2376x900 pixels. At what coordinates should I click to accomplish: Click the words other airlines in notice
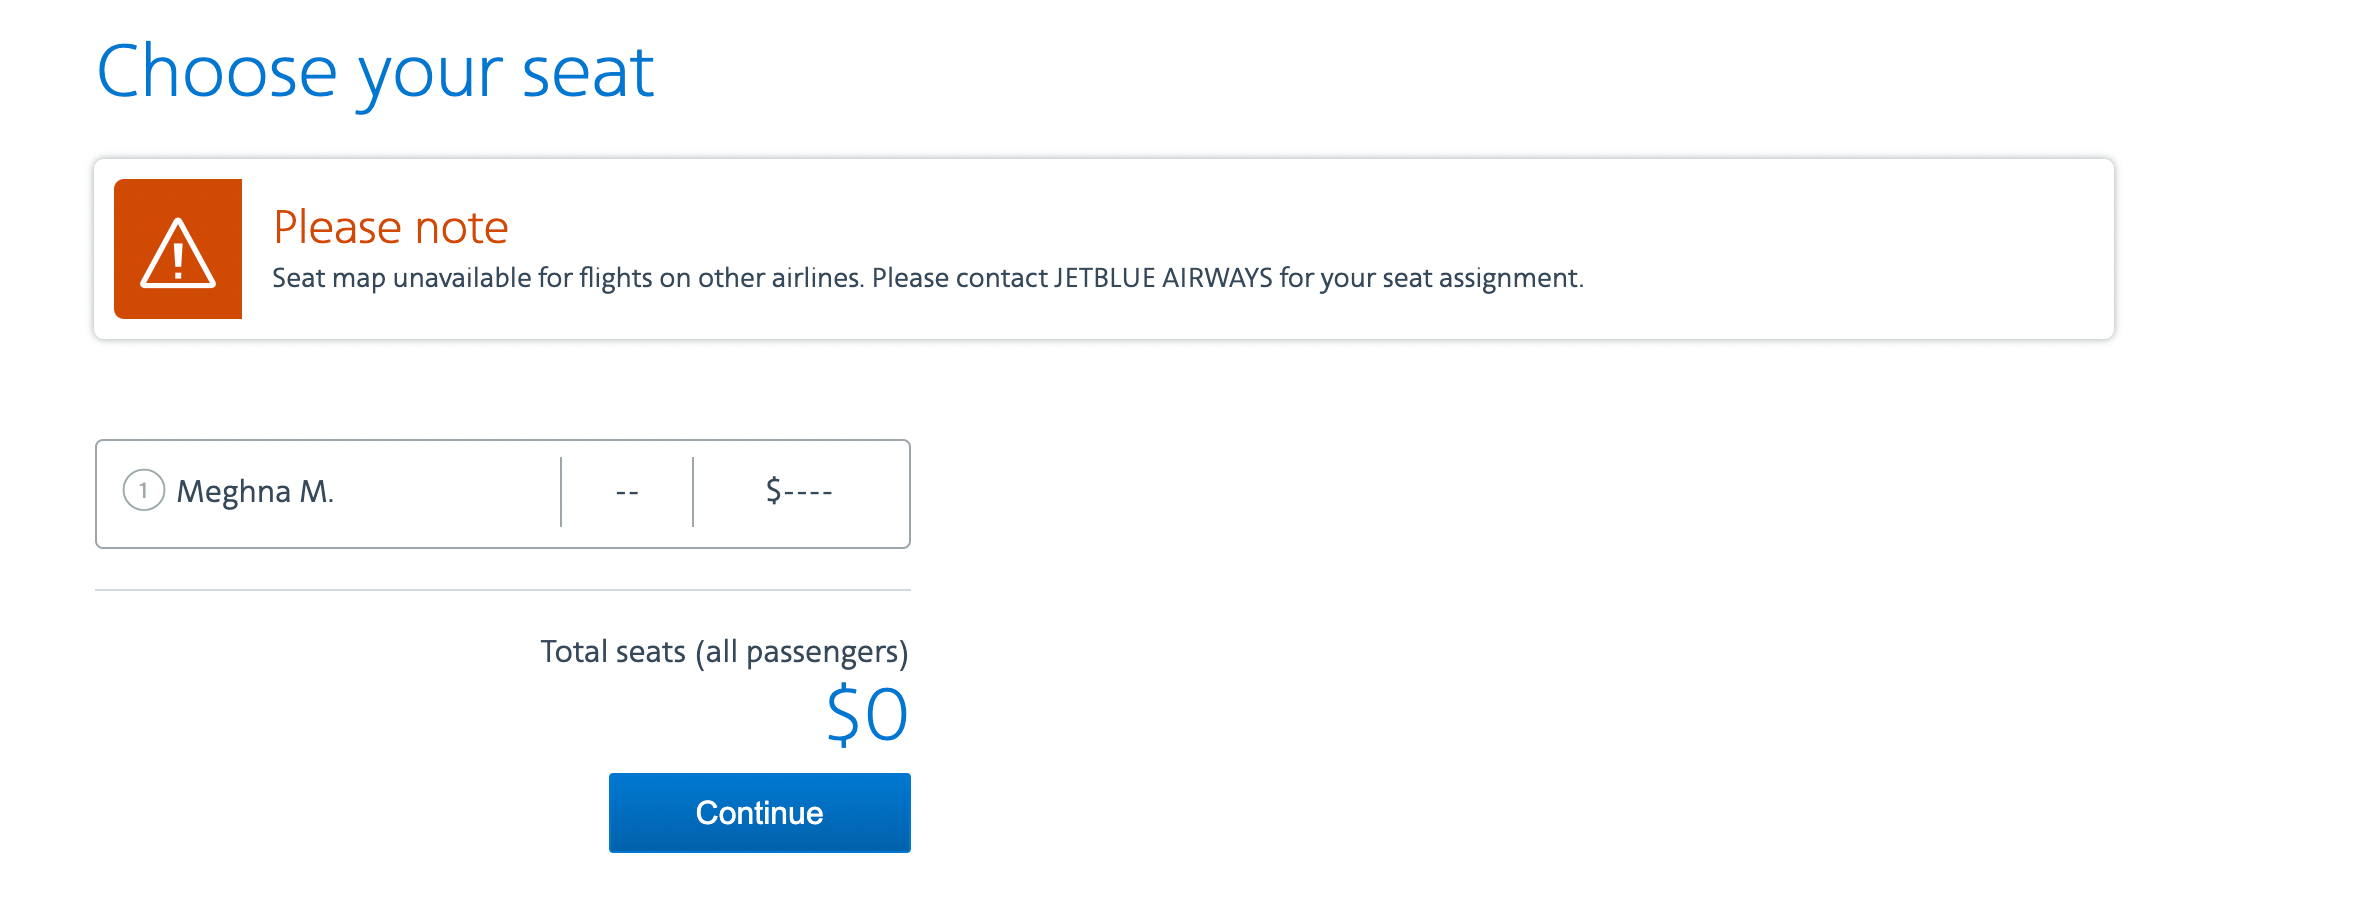780,278
